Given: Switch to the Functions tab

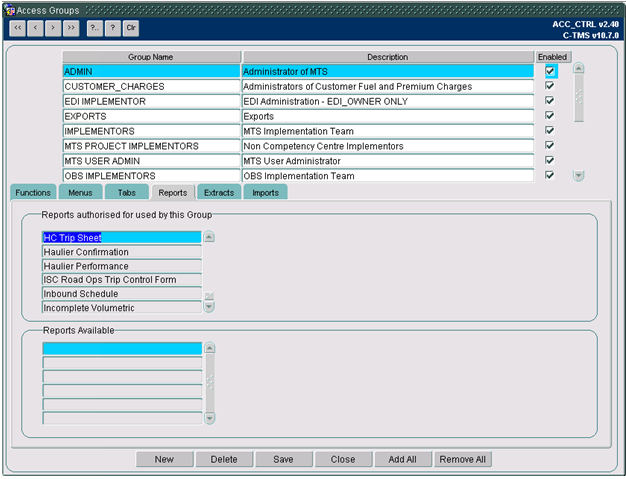Looking at the screenshot, I should coord(33,192).
